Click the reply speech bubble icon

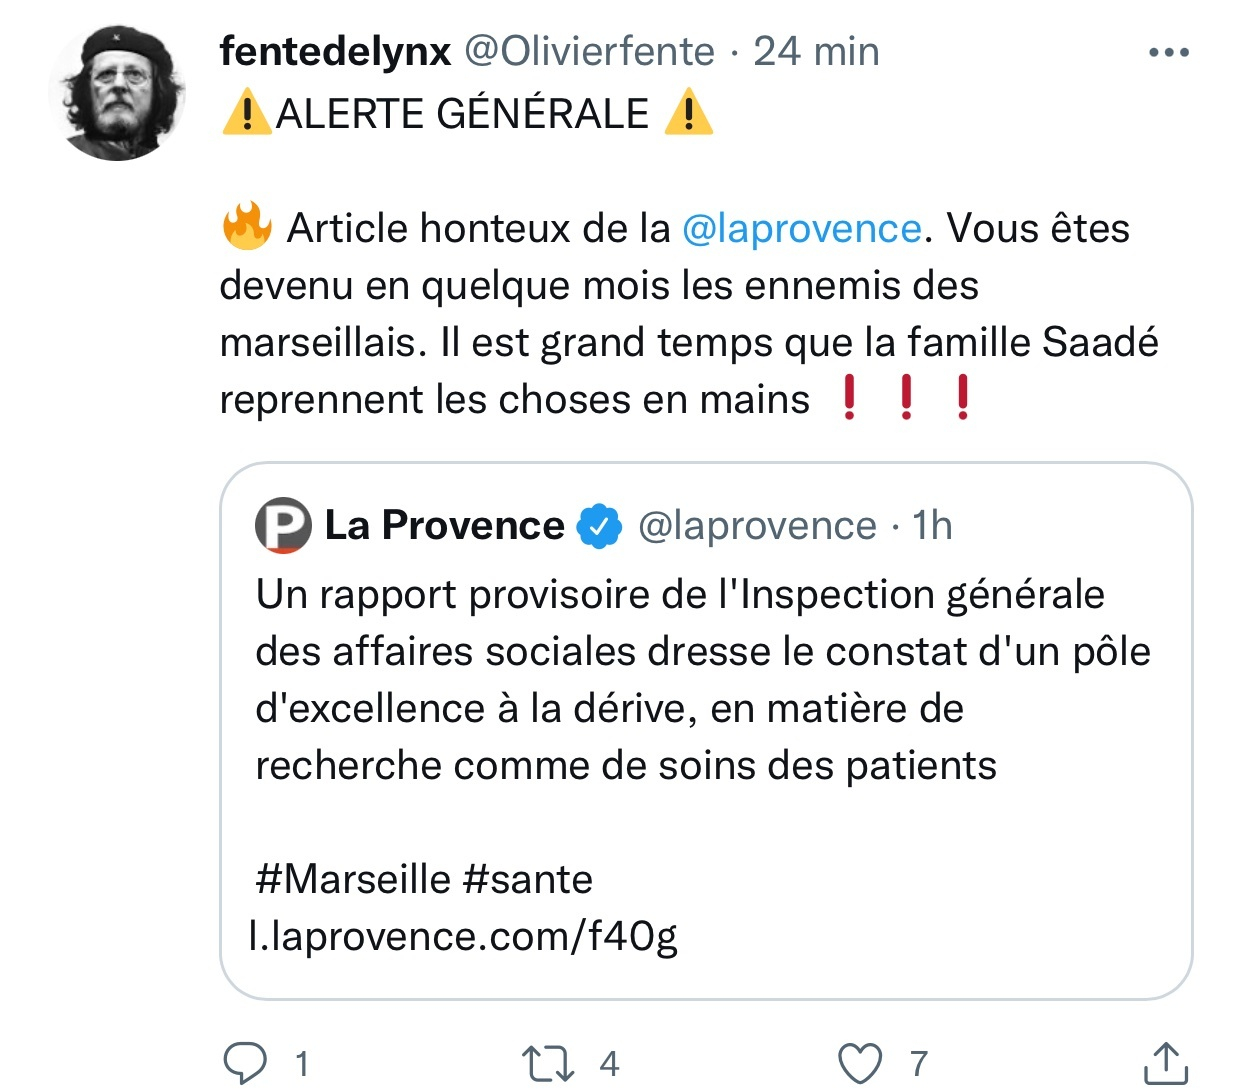pyautogui.click(x=245, y=1063)
